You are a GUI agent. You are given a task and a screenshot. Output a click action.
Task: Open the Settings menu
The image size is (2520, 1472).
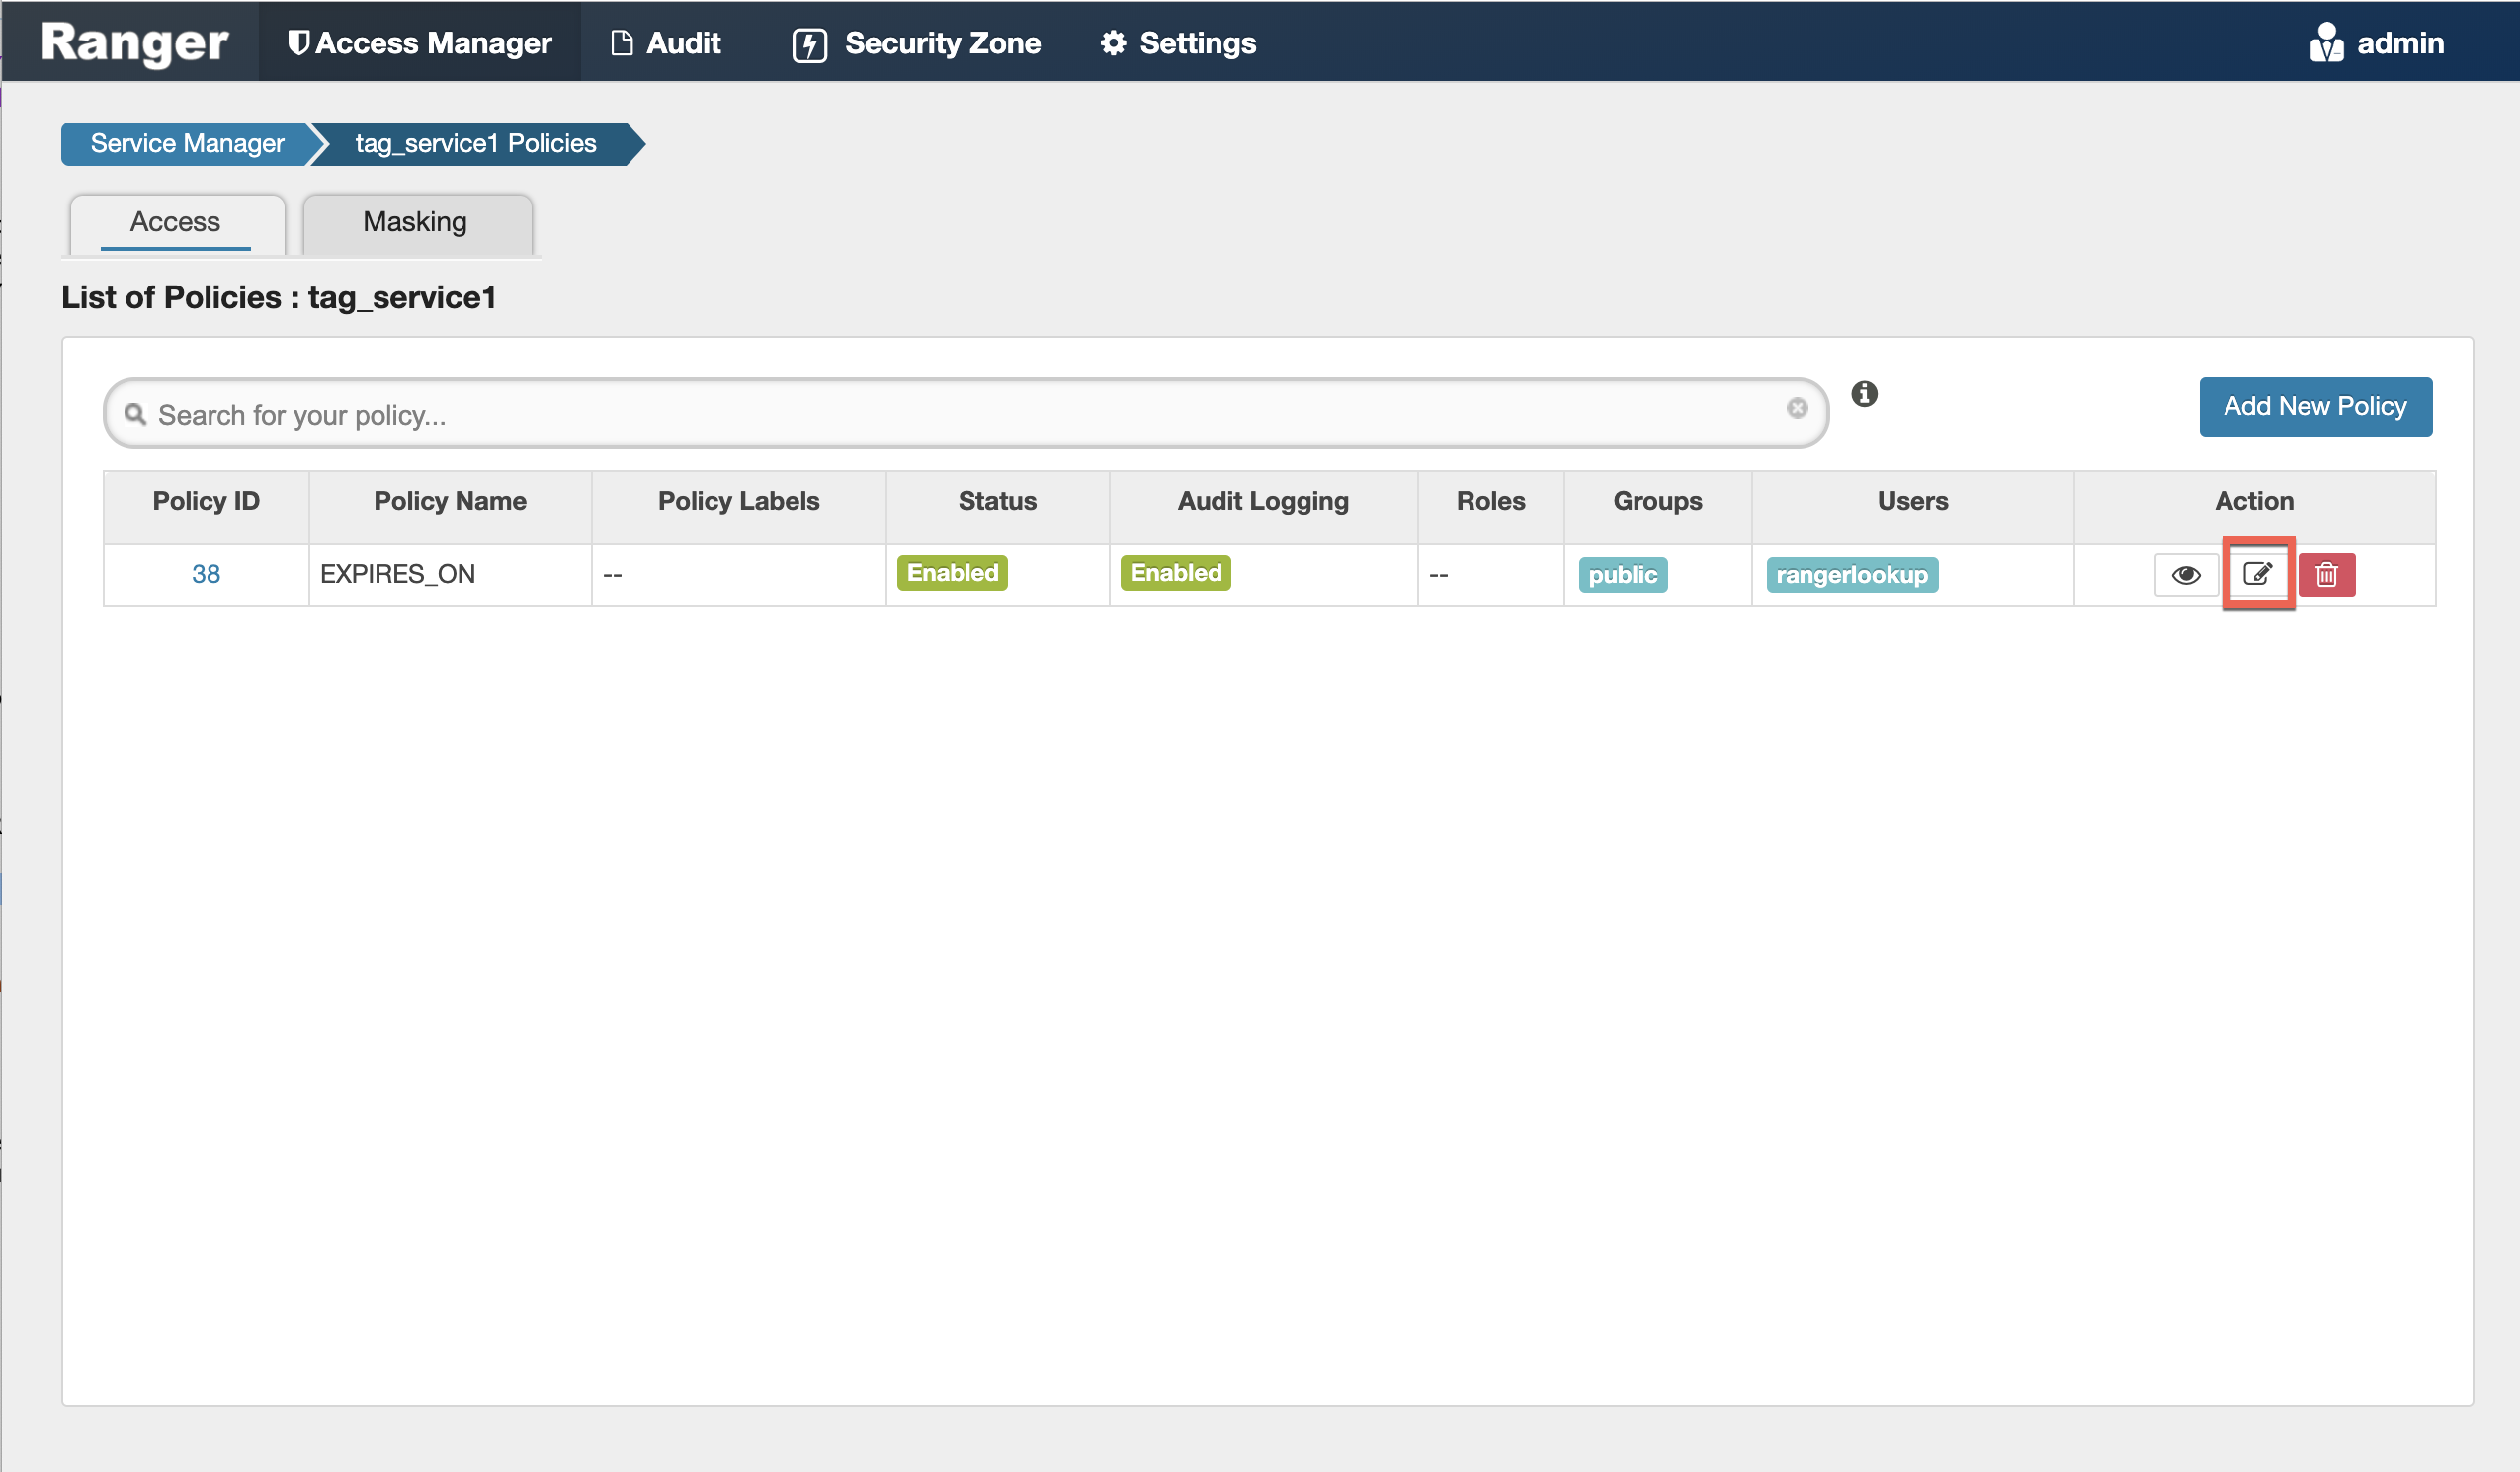click(1179, 43)
